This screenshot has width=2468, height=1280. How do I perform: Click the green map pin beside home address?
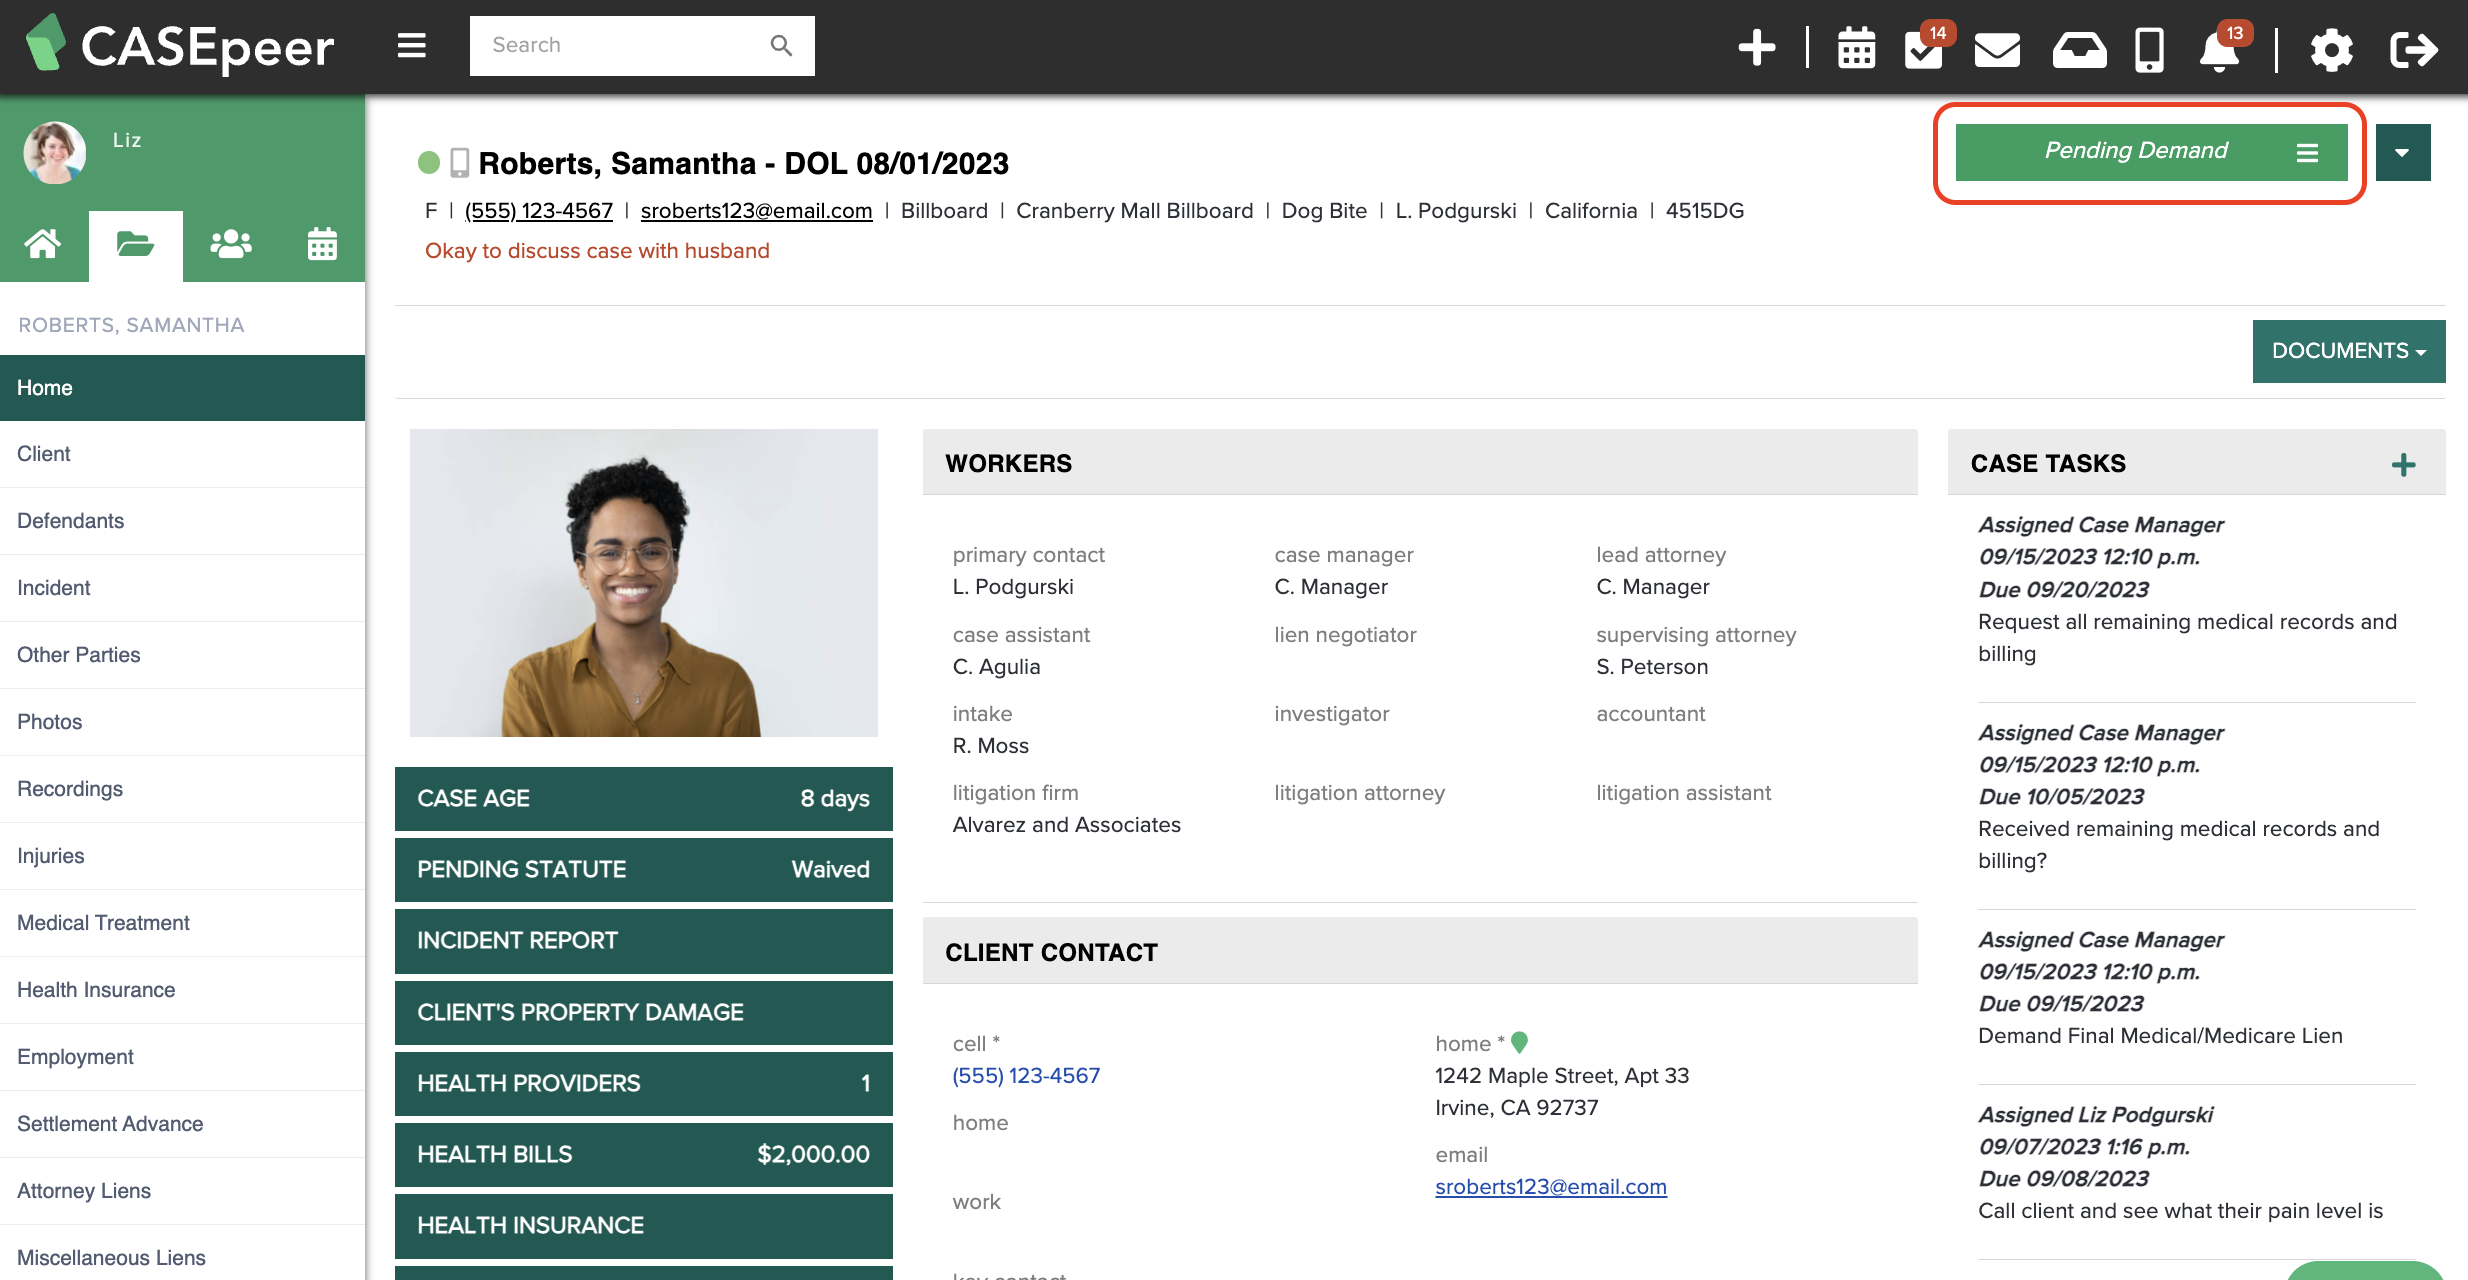coord(1519,1043)
